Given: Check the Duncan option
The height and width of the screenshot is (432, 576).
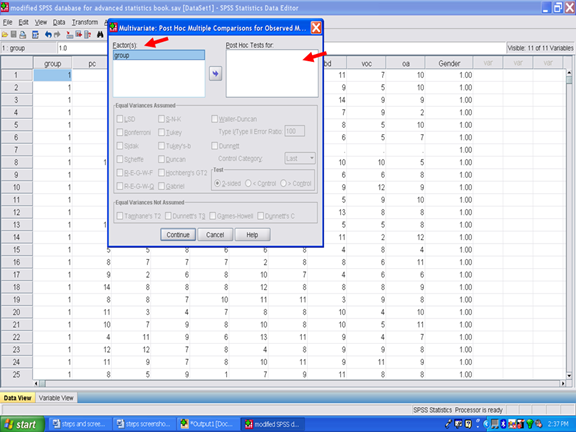Looking at the screenshot, I should coord(161,159).
